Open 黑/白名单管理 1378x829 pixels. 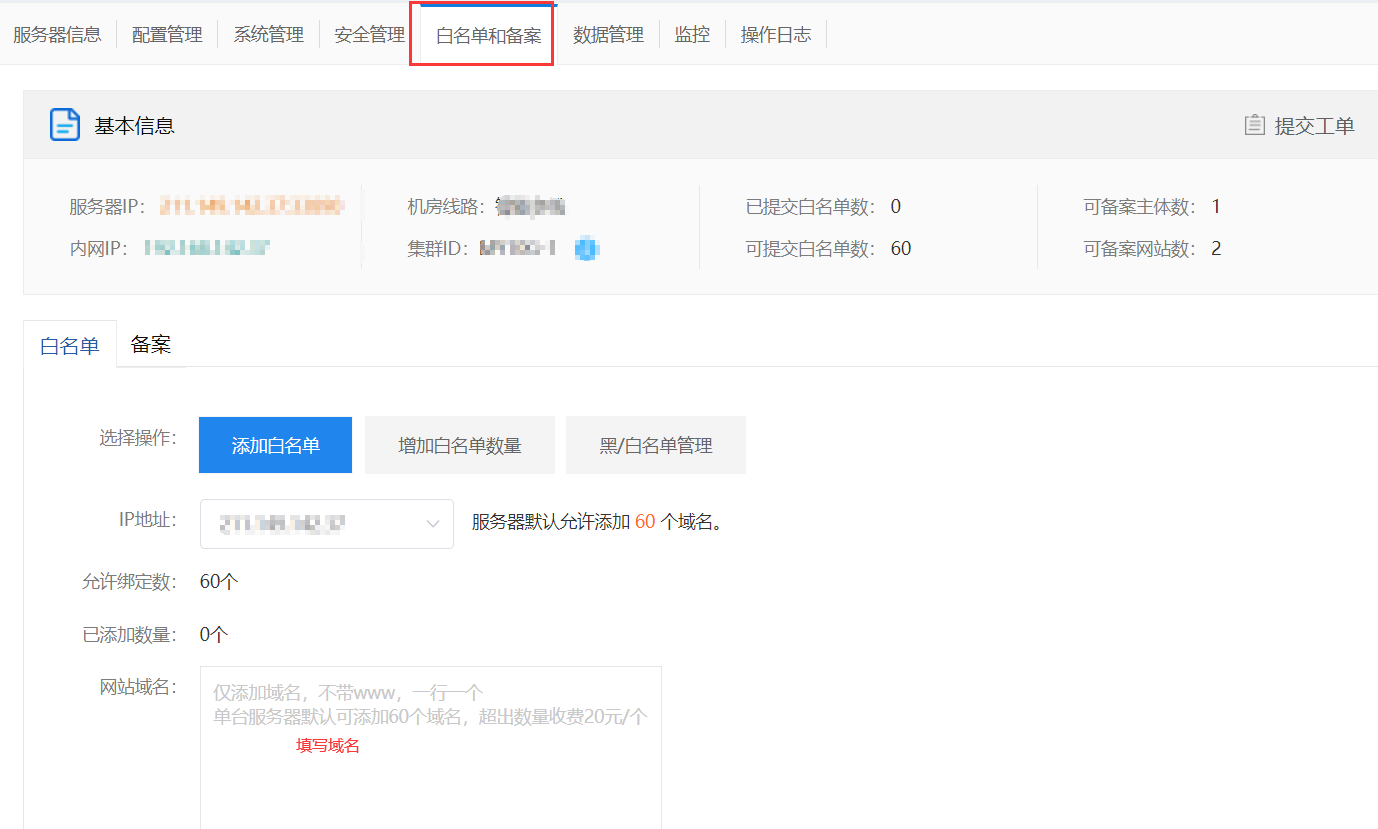coord(656,446)
